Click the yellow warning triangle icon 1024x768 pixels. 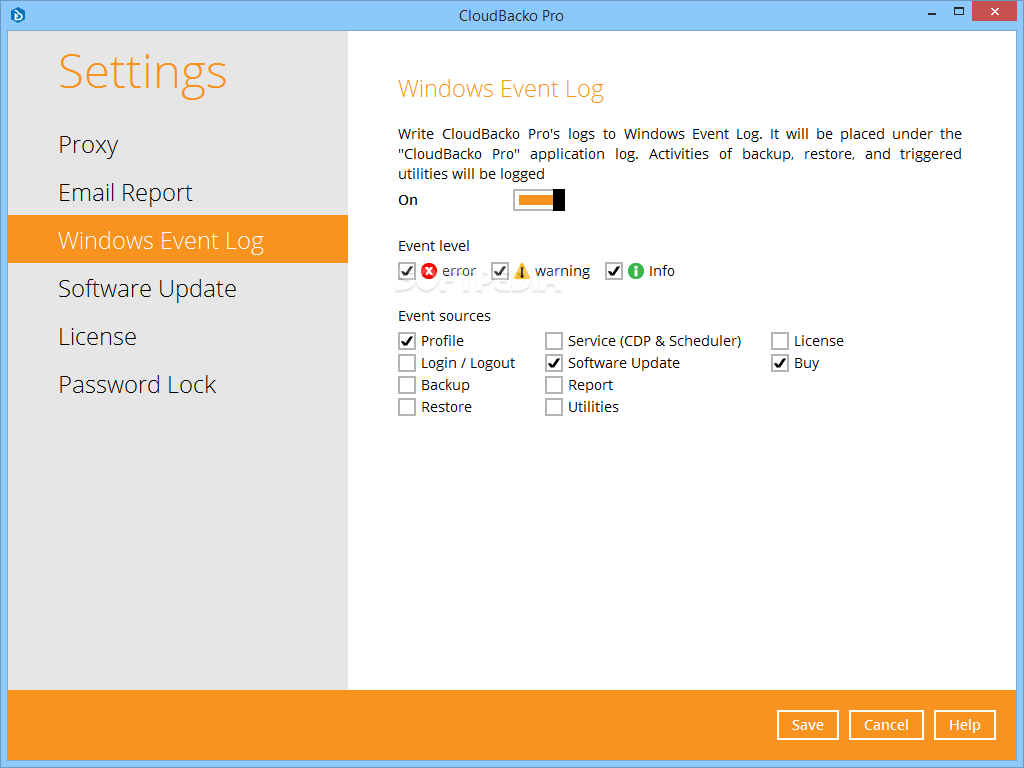coord(522,271)
